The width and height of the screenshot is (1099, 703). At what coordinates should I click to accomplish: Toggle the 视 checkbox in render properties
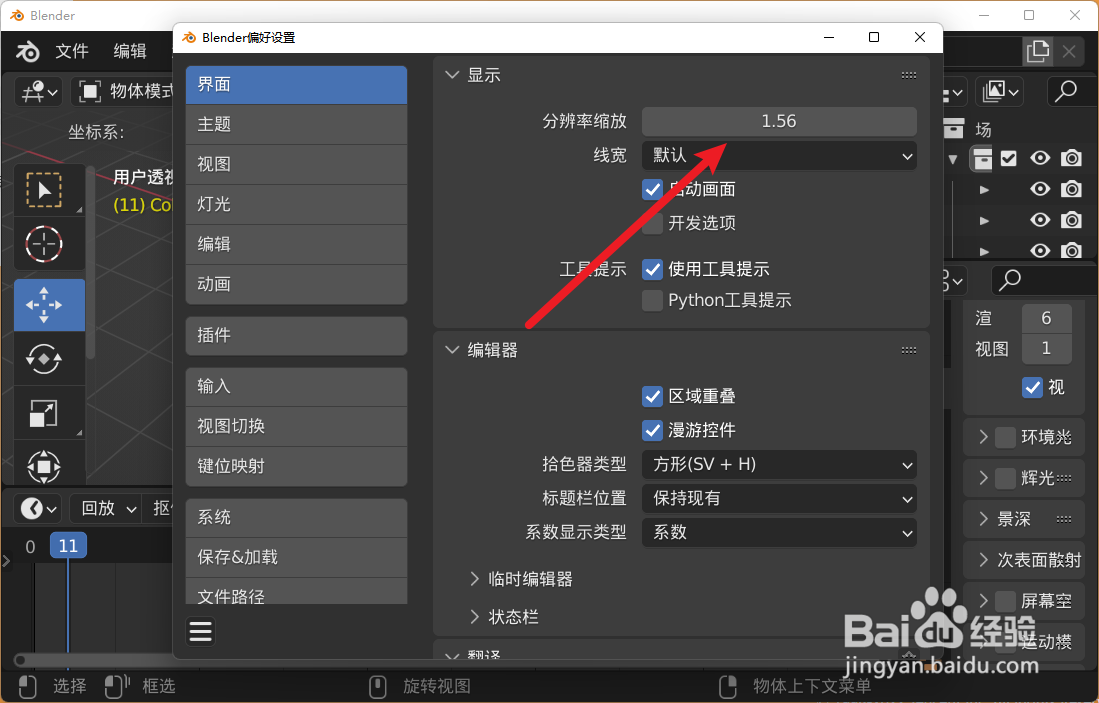1032,387
